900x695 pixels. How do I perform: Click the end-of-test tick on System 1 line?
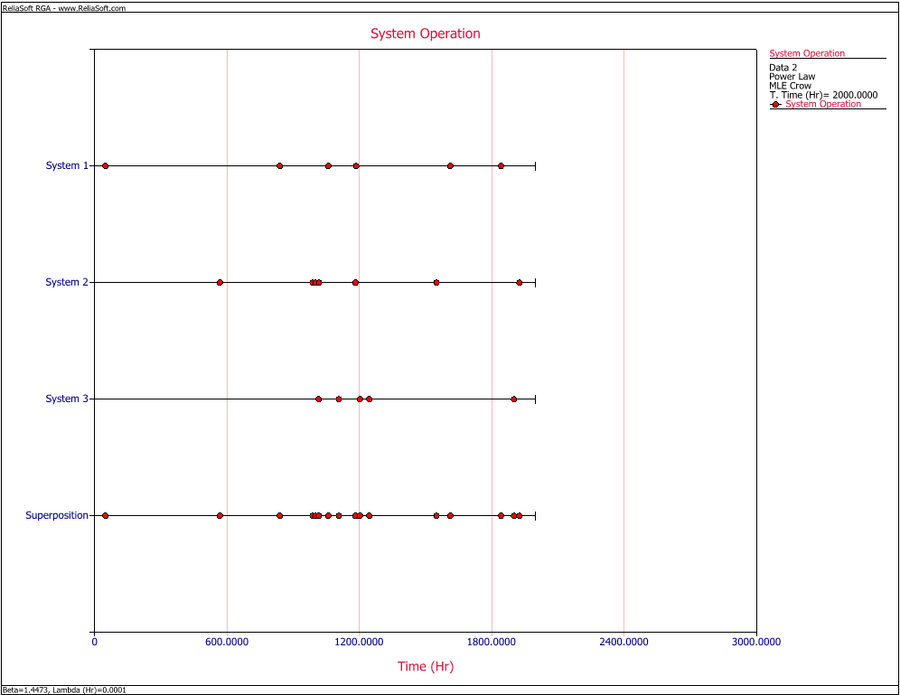click(x=536, y=166)
